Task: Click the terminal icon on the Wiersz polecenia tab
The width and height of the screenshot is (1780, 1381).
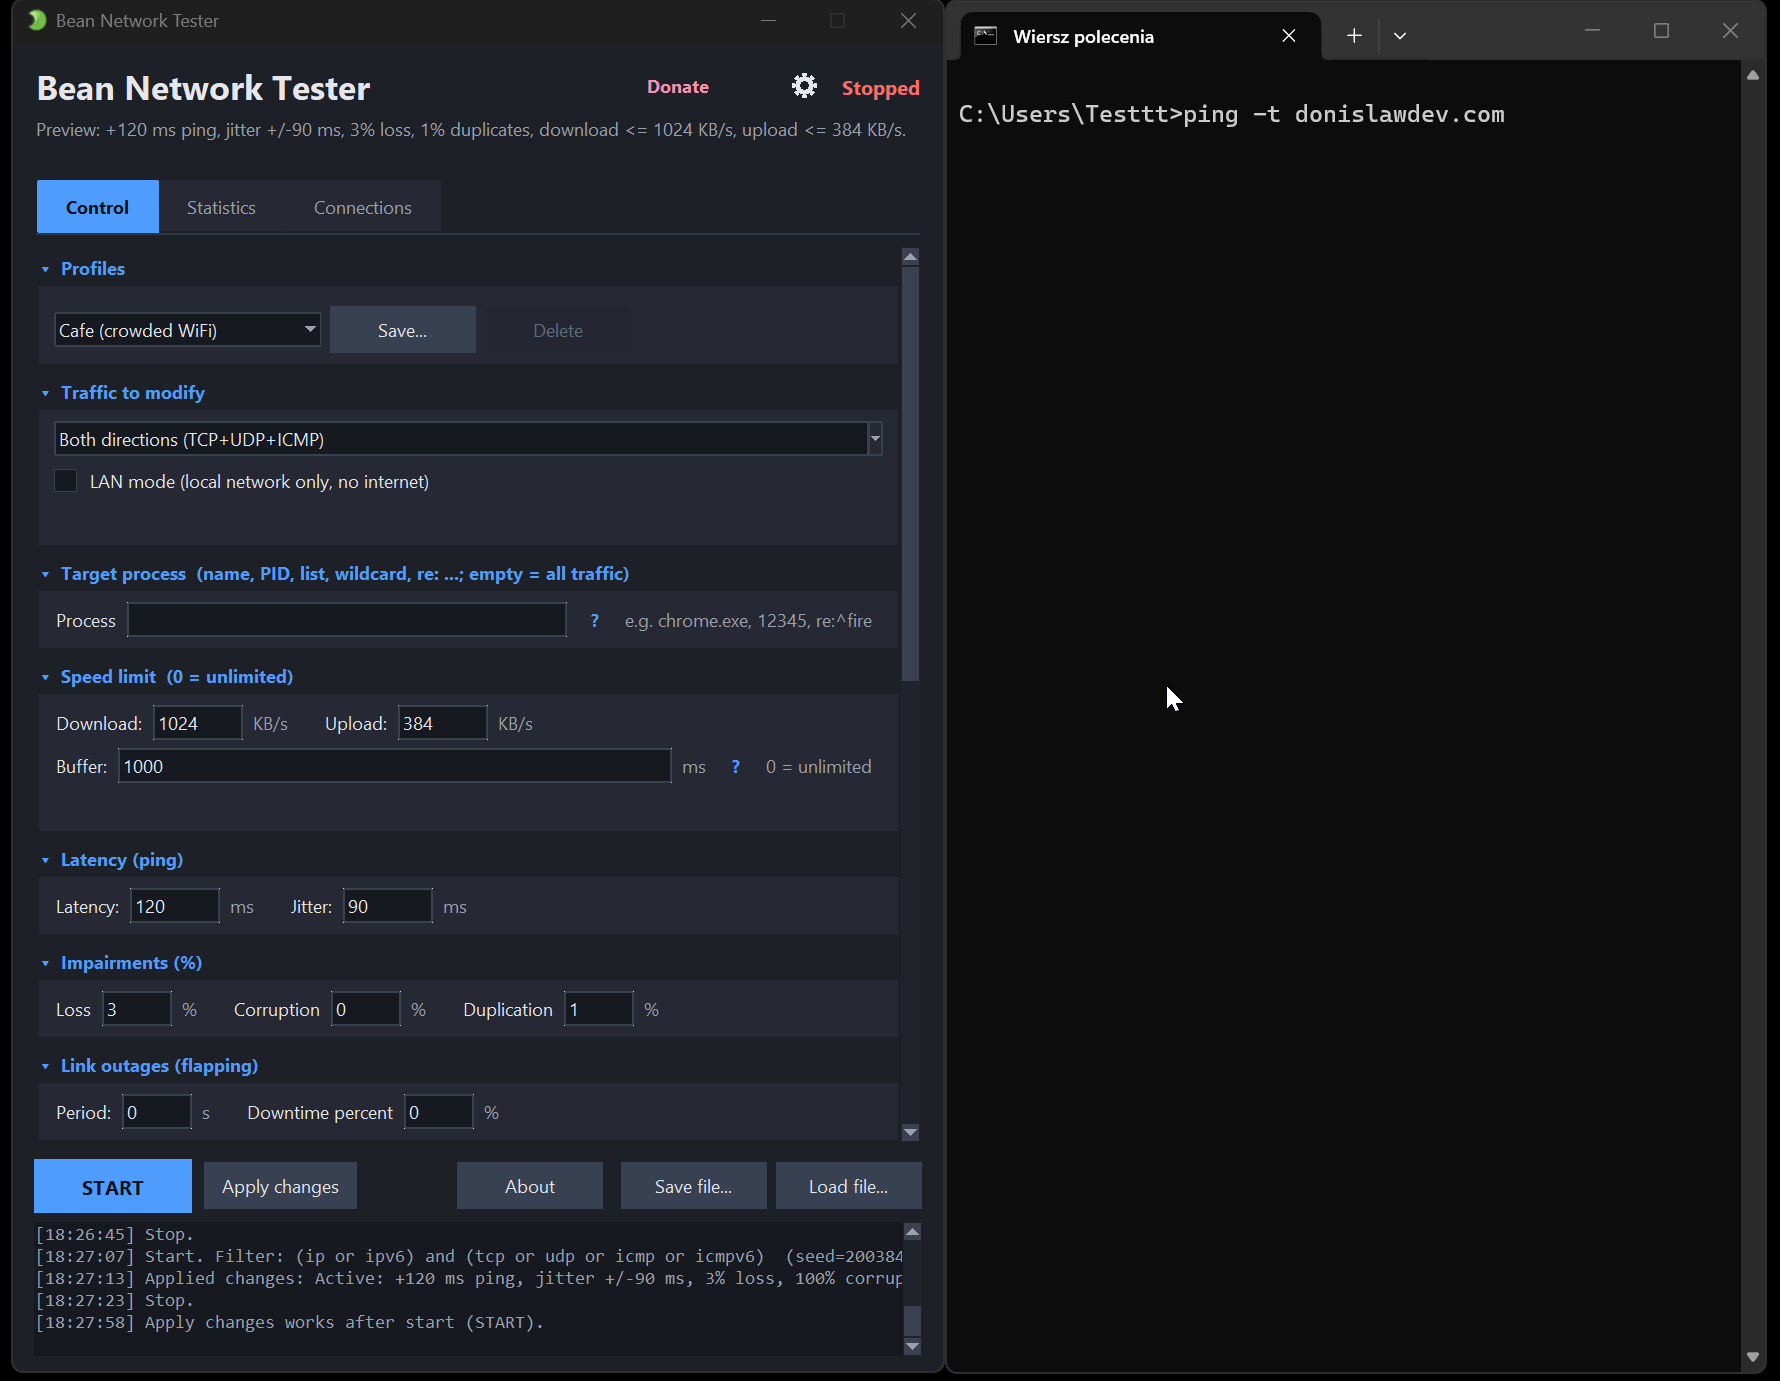Action: 986,36
